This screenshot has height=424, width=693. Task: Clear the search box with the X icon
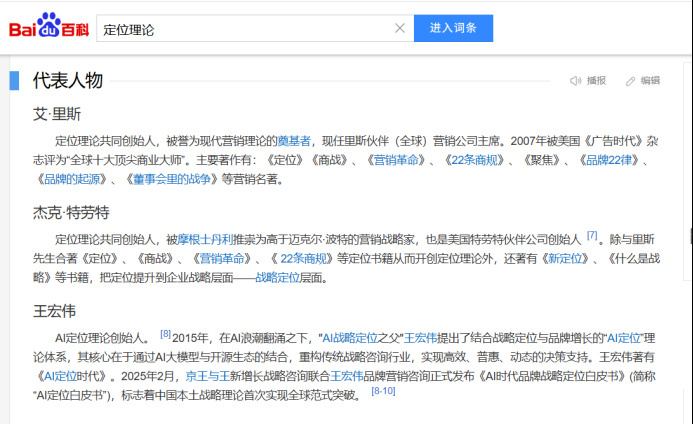[400, 28]
